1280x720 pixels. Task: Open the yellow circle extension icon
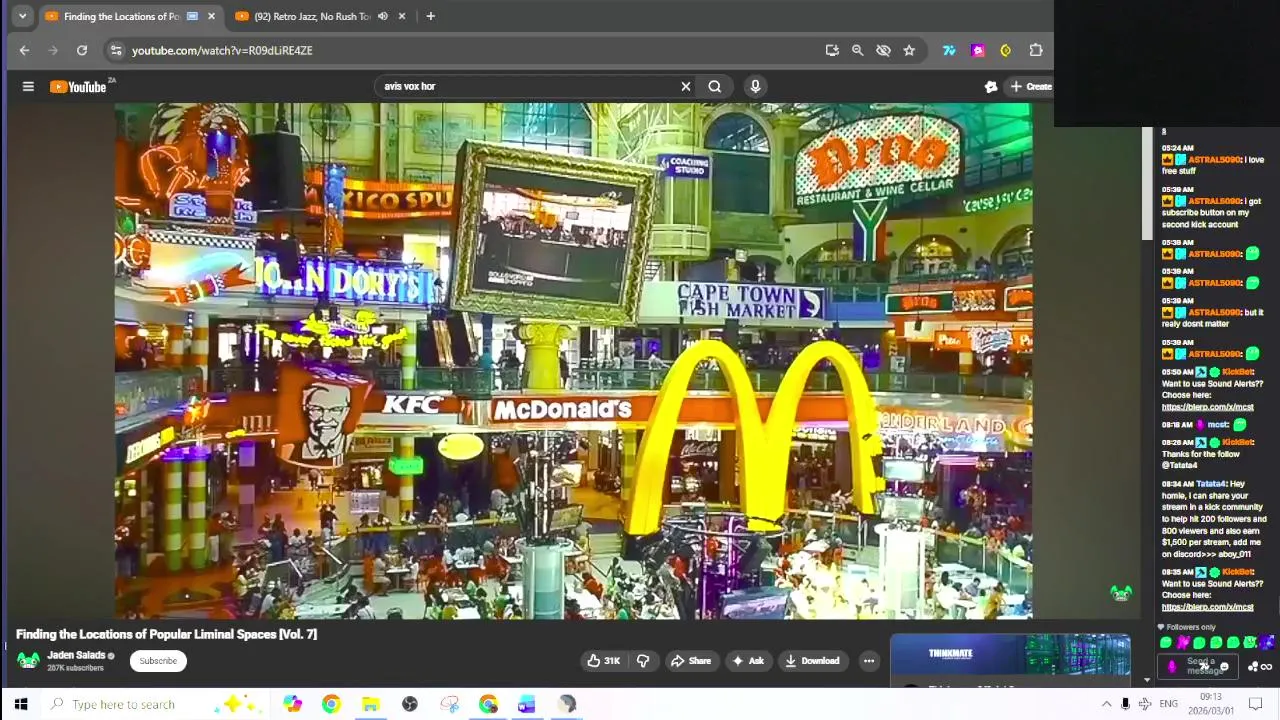coord(1006,50)
